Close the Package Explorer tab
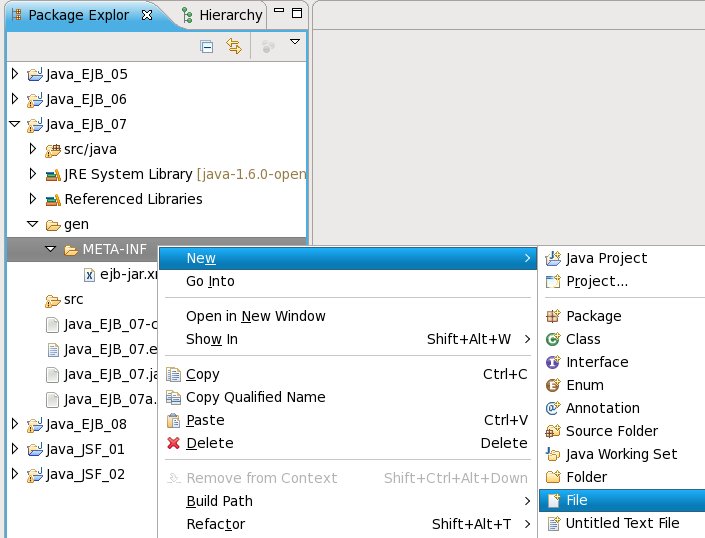Image resolution: width=705 pixels, height=538 pixels. pyautogui.click(x=147, y=15)
